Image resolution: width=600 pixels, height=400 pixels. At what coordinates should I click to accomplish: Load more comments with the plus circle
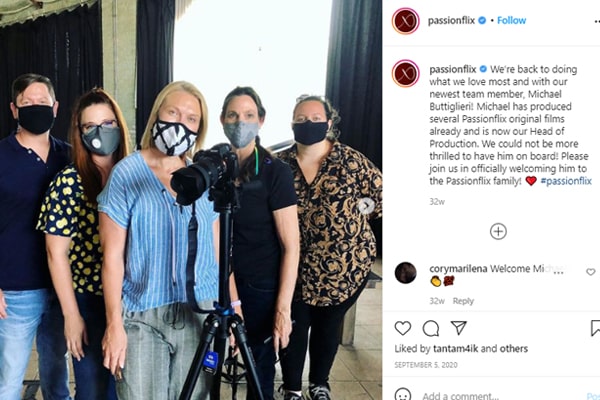(x=498, y=232)
